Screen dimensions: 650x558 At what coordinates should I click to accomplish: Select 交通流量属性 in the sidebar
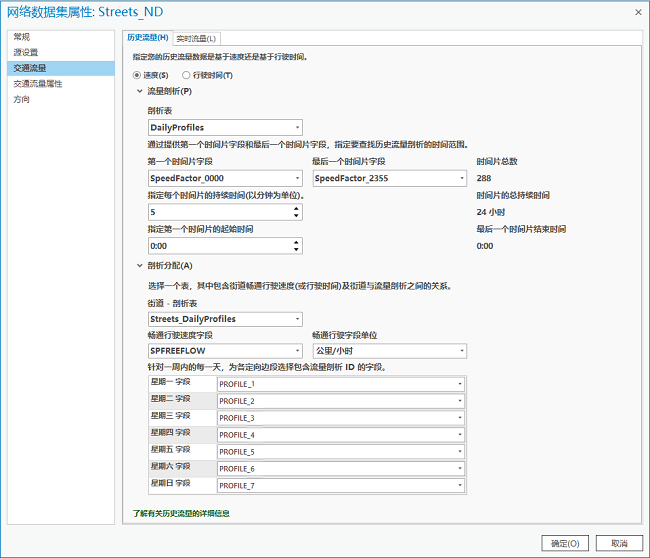38,84
